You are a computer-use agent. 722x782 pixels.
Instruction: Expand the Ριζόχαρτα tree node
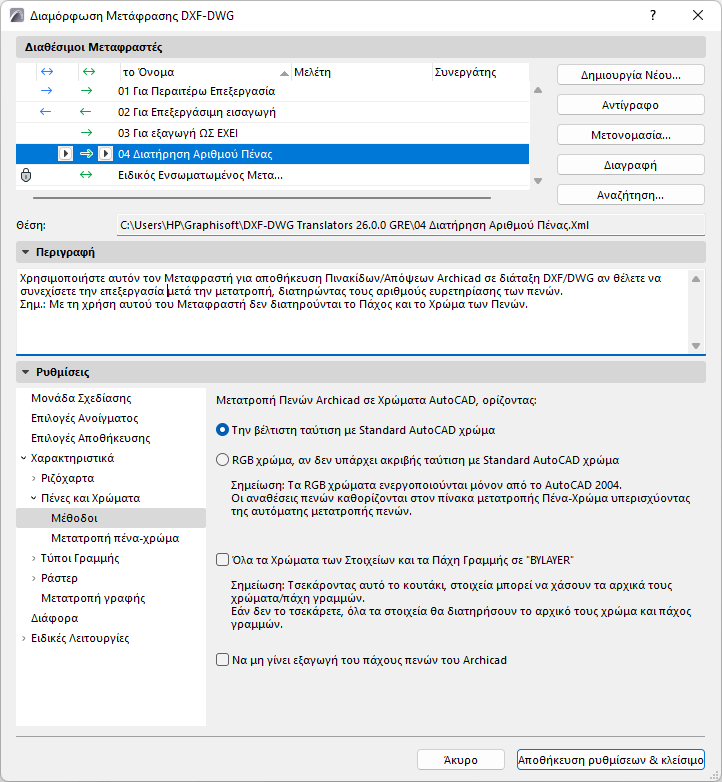coord(33,478)
